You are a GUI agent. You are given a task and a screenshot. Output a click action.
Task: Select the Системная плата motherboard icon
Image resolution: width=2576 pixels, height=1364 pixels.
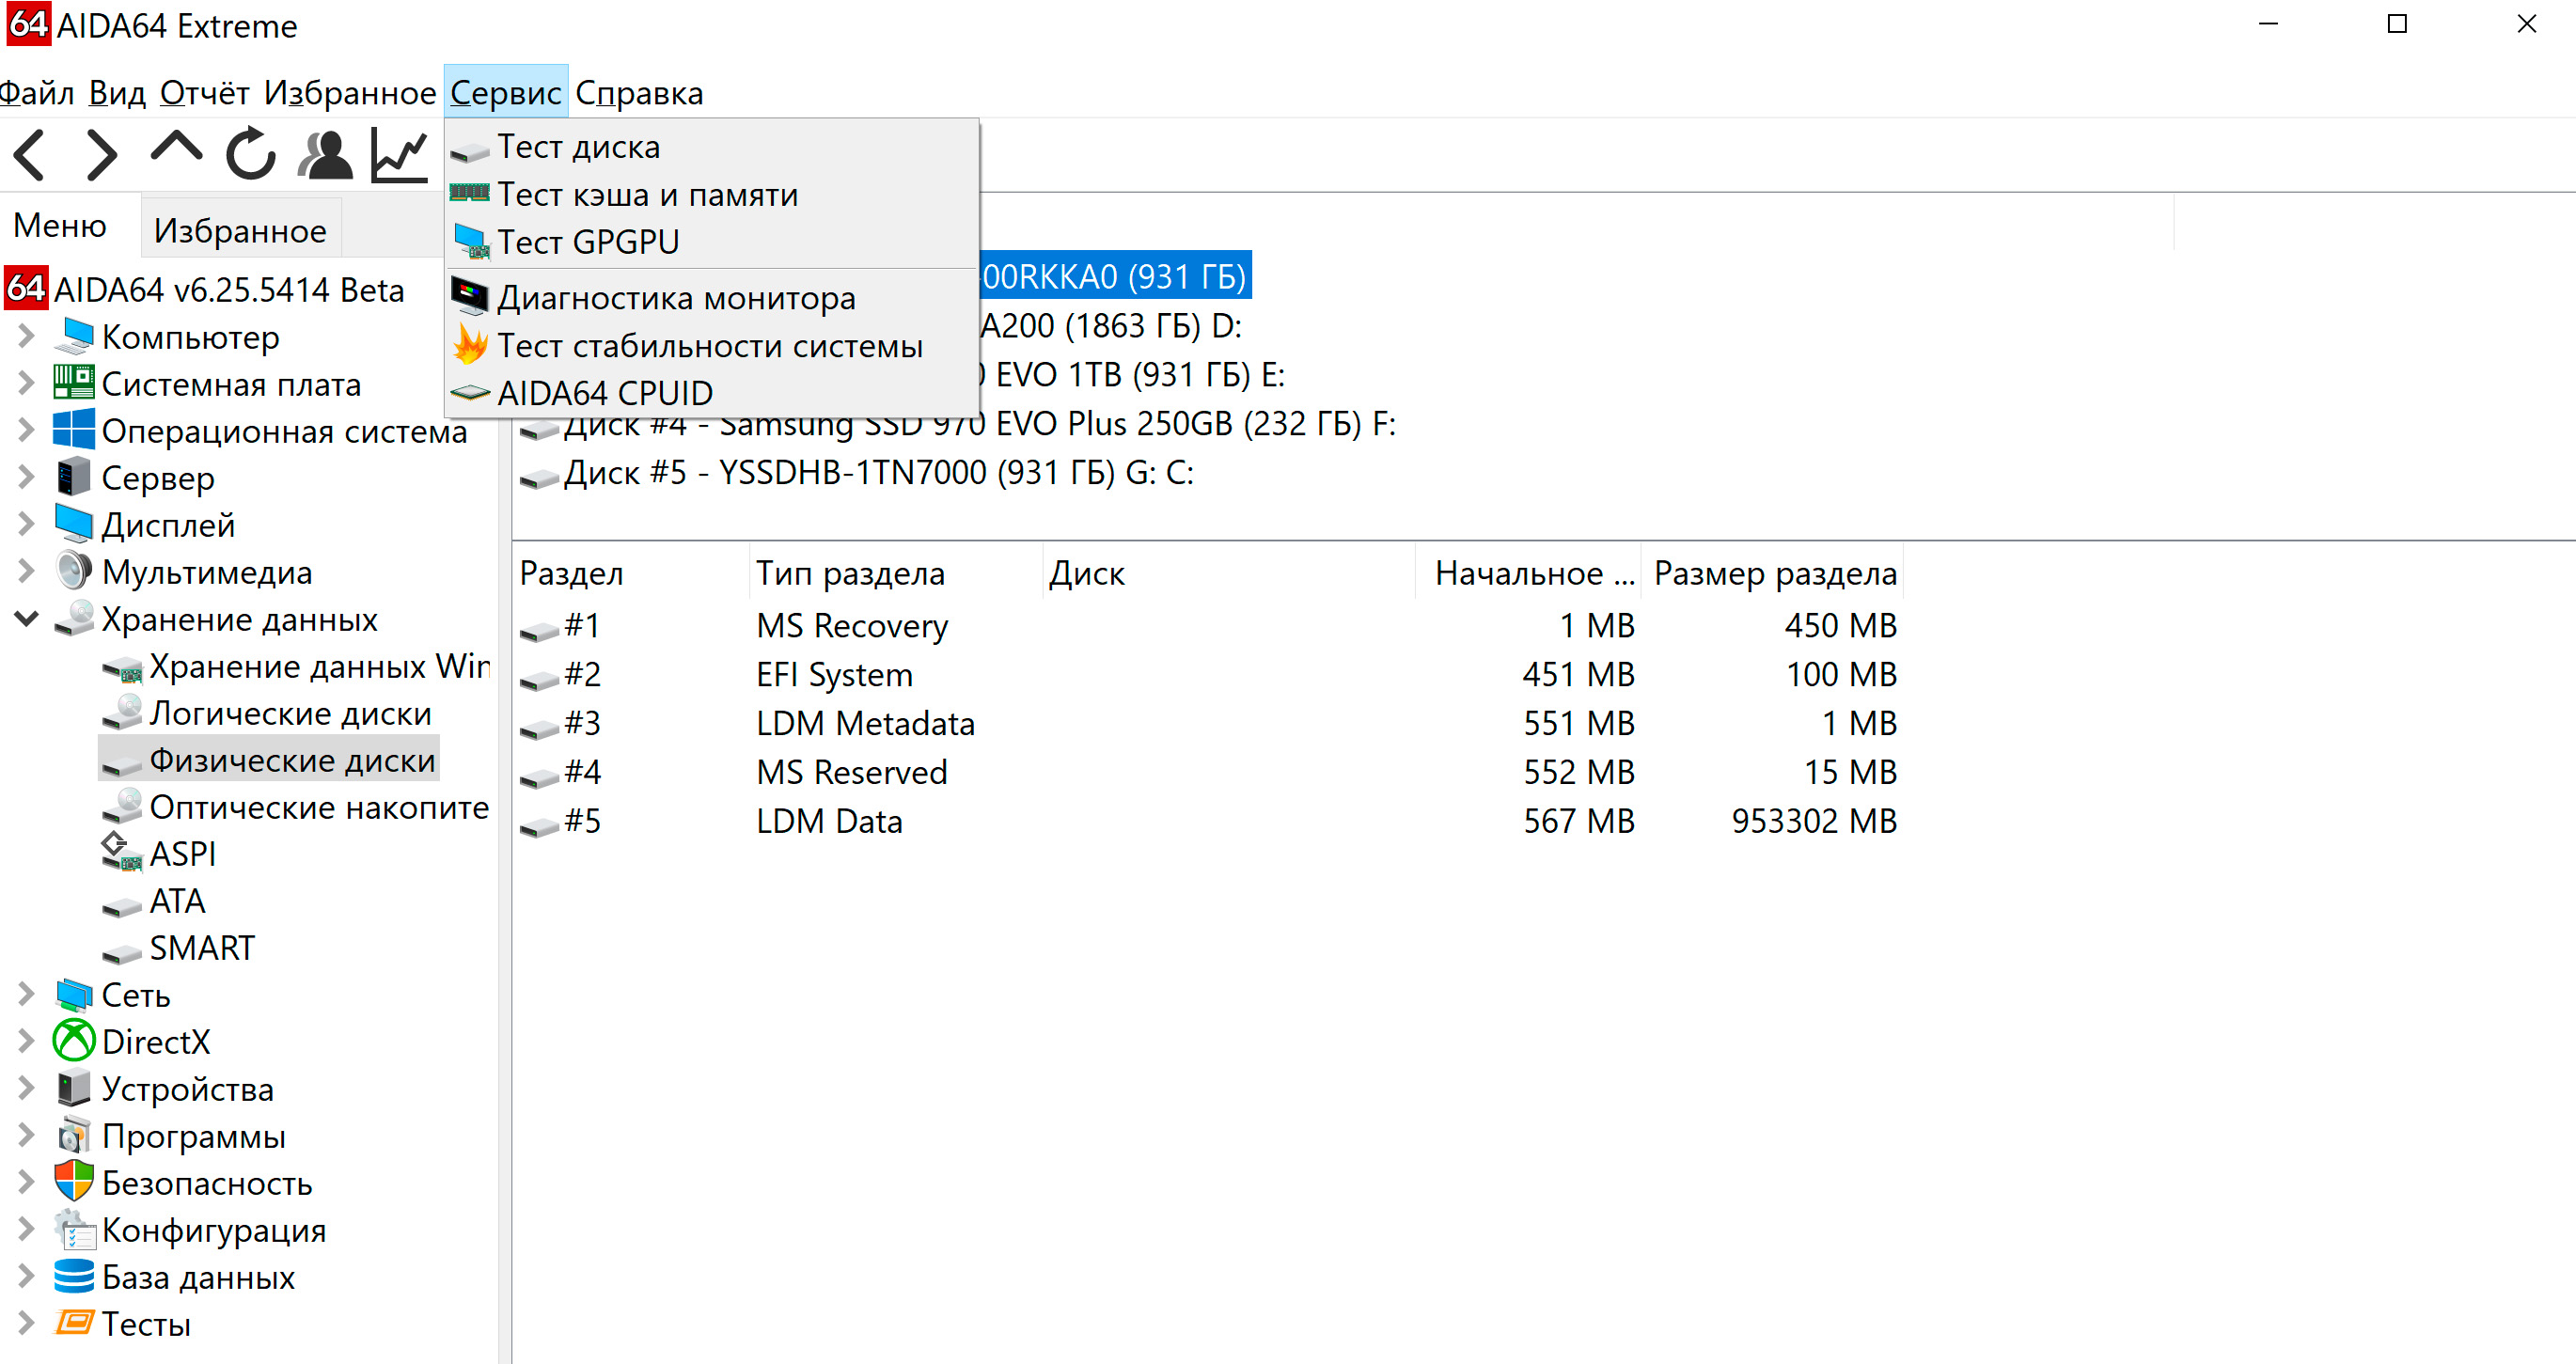[x=74, y=383]
